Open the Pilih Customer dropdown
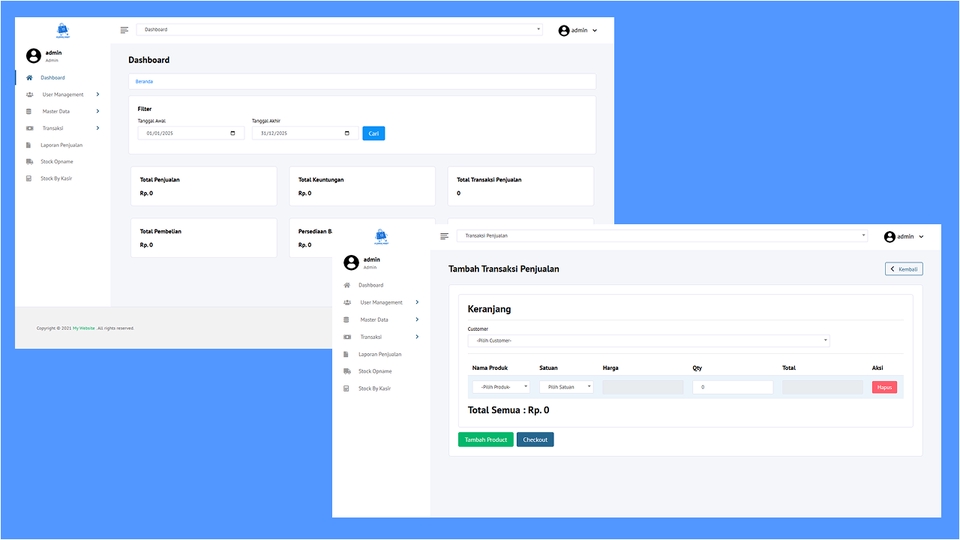The width and height of the screenshot is (960, 540). (x=648, y=341)
